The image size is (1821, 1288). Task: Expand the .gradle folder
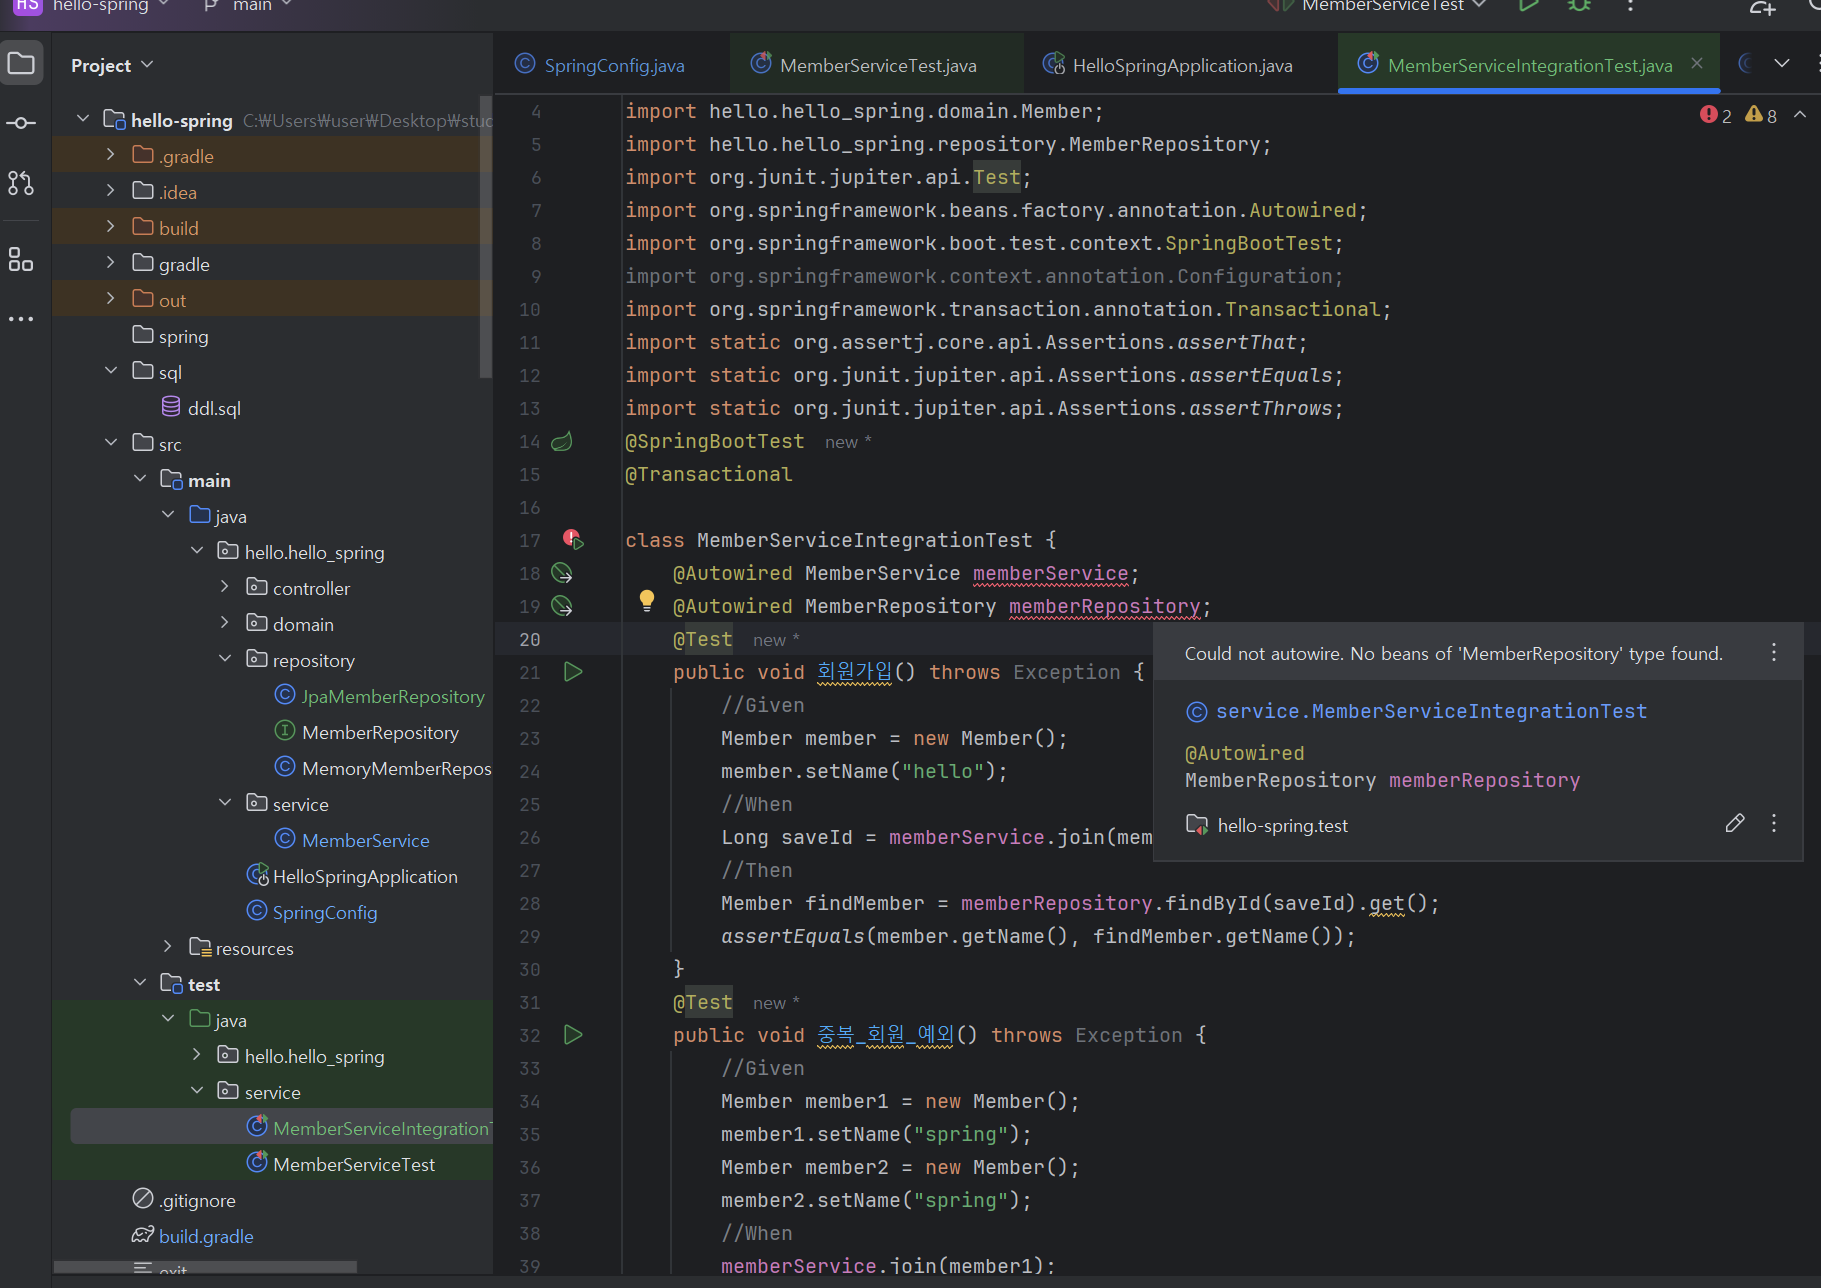pyautogui.click(x=110, y=155)
